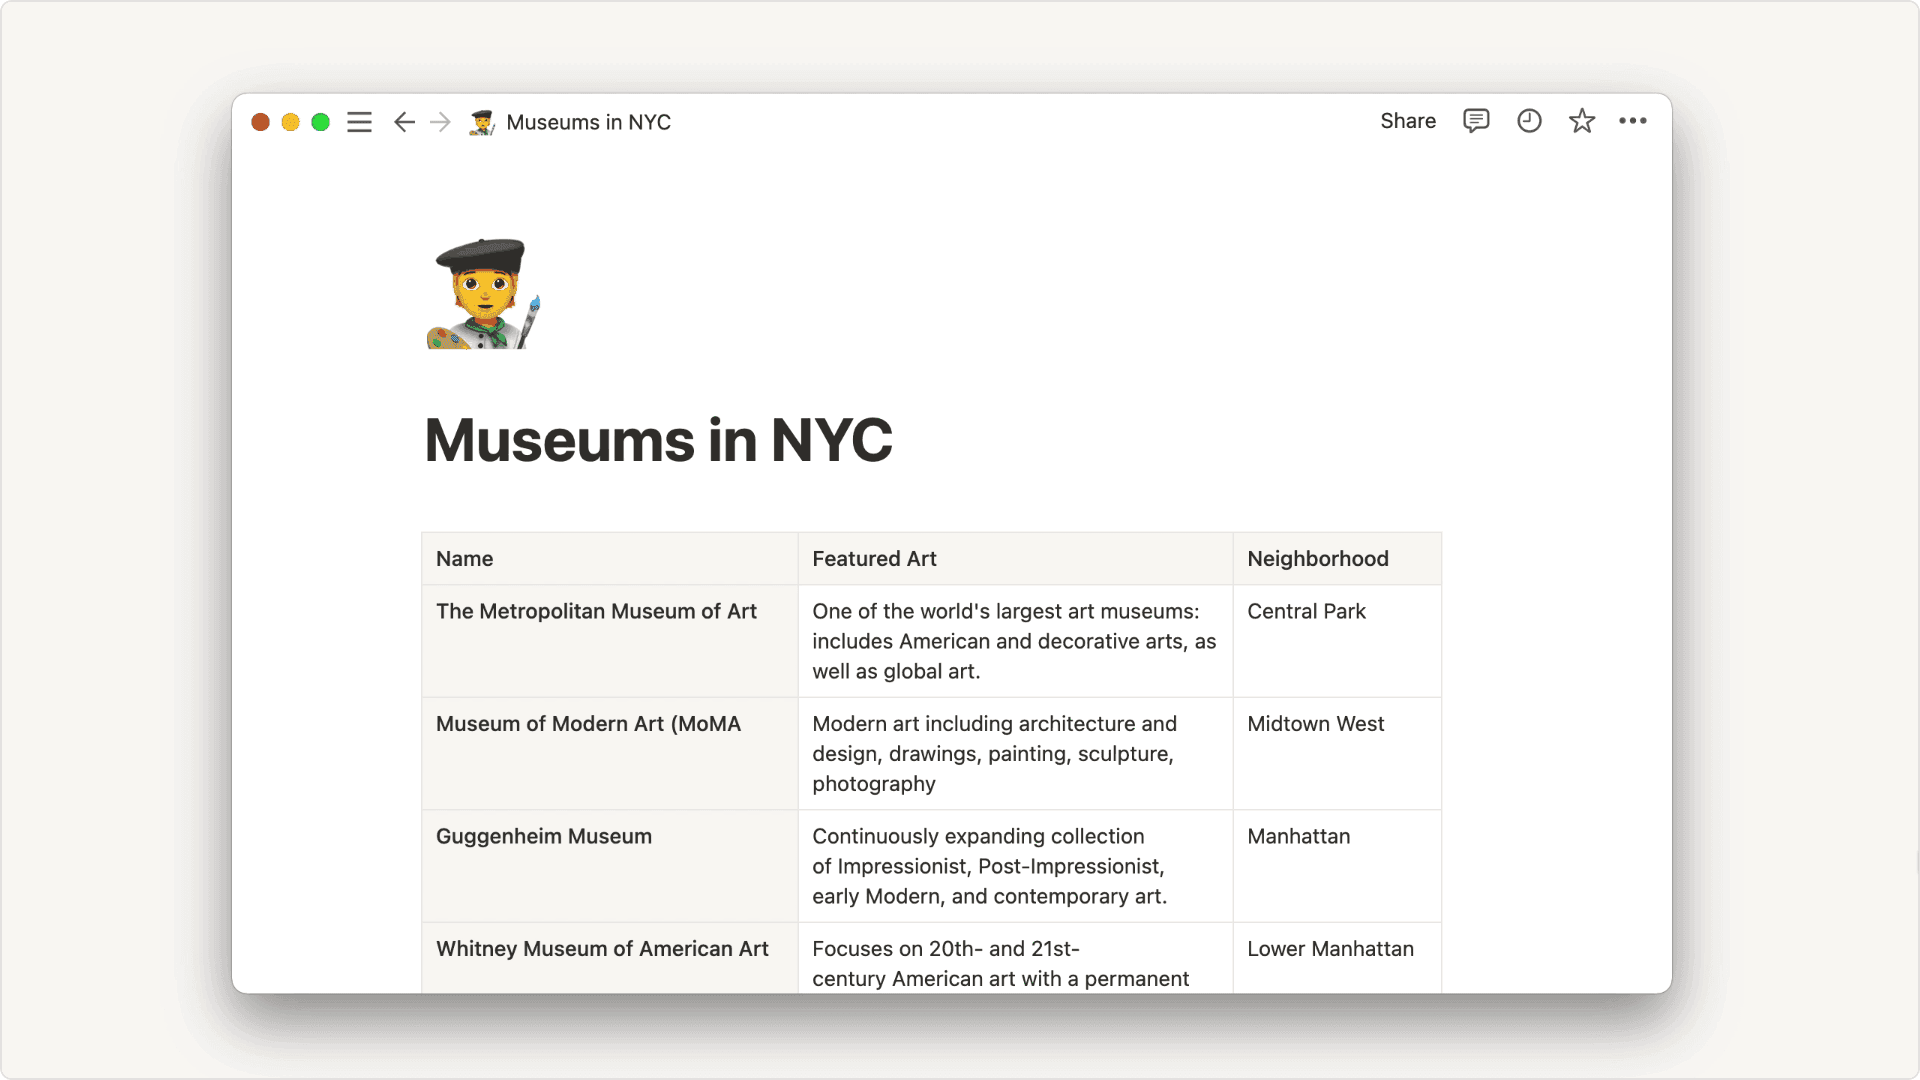Go back with the left arrow
This screenshot has height=1080, width=1920.
(x=404, y=122)
